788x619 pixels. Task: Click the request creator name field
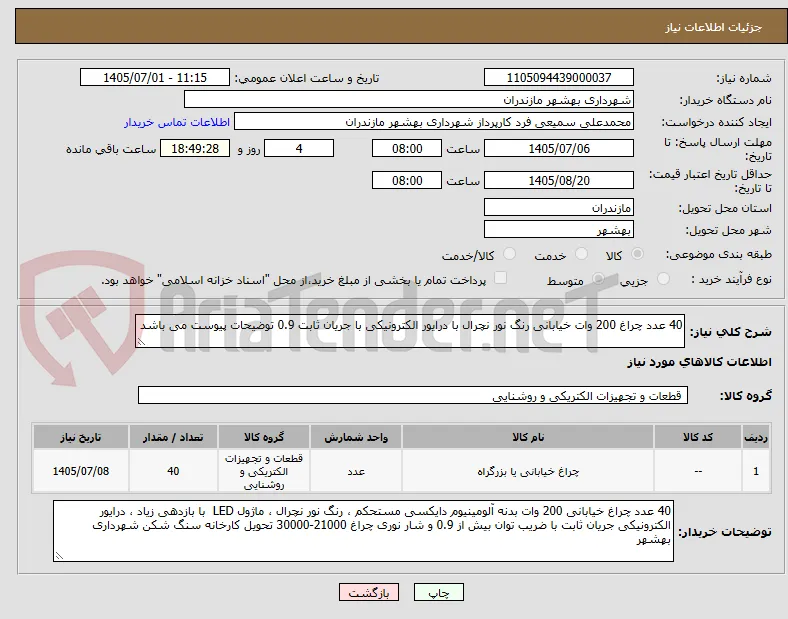pyautogui.click(x=434, y=122)
